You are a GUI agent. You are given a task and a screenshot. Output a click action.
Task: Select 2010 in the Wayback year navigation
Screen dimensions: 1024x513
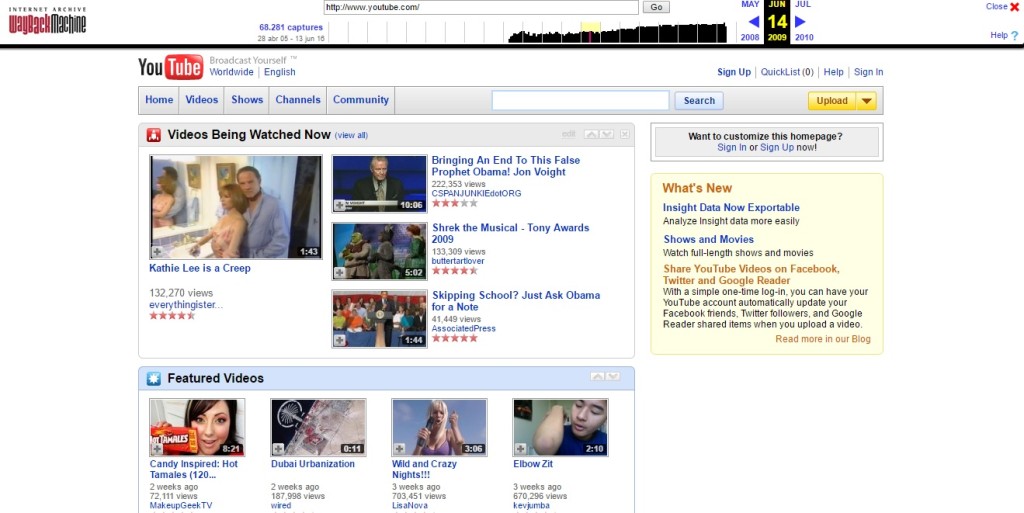(804, 37)
